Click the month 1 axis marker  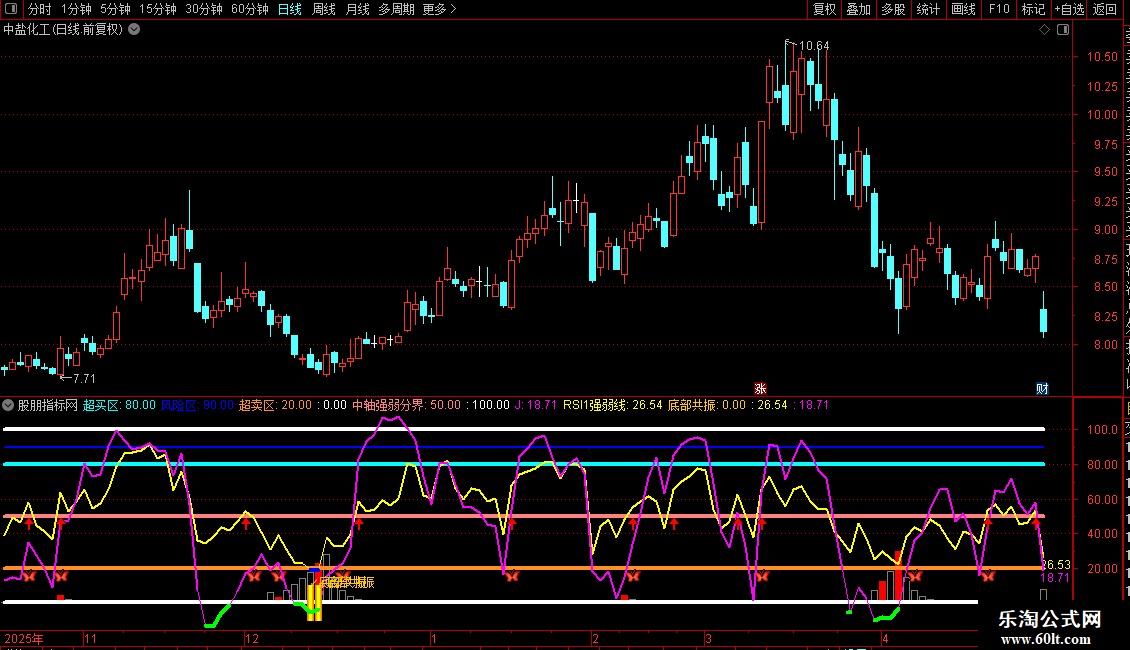[x=434, y=638]
